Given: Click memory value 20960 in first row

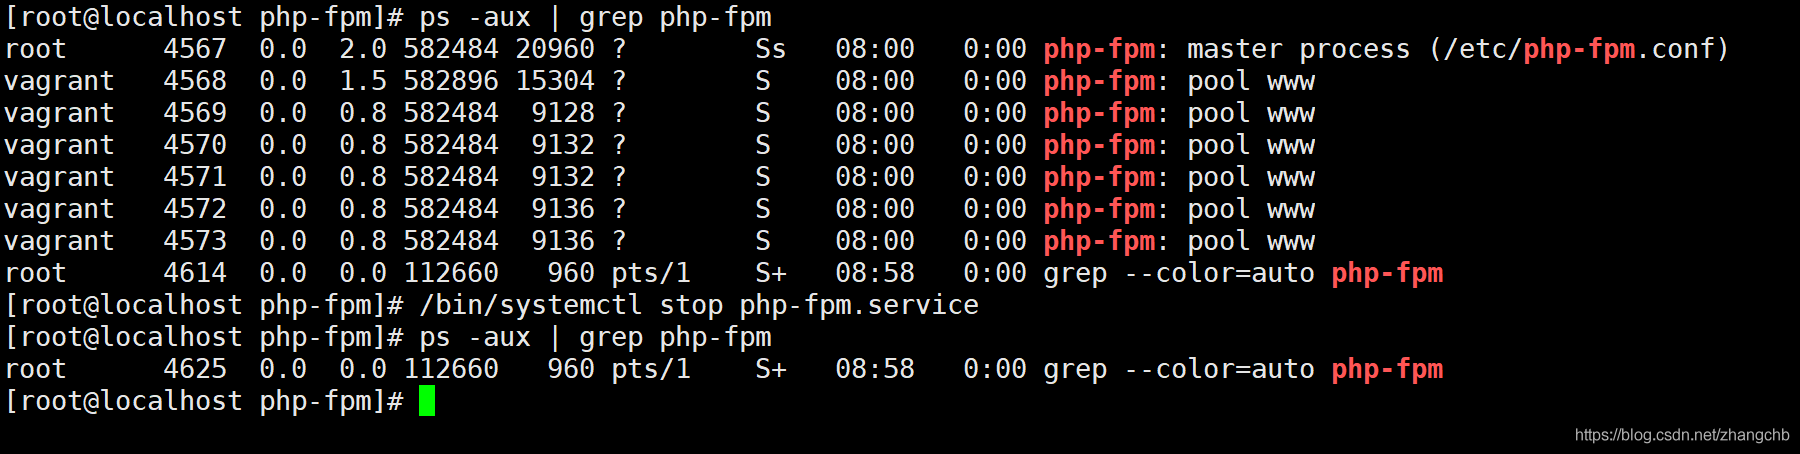Looking at the screenshot, I should 555,49.
